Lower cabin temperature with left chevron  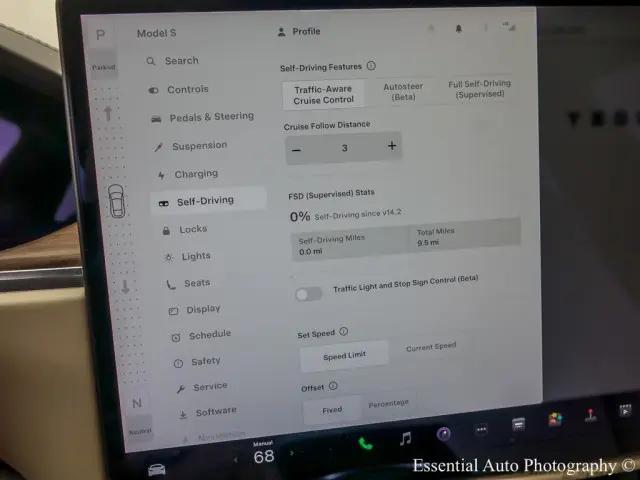pyautogui.click(x=236, y=460)
